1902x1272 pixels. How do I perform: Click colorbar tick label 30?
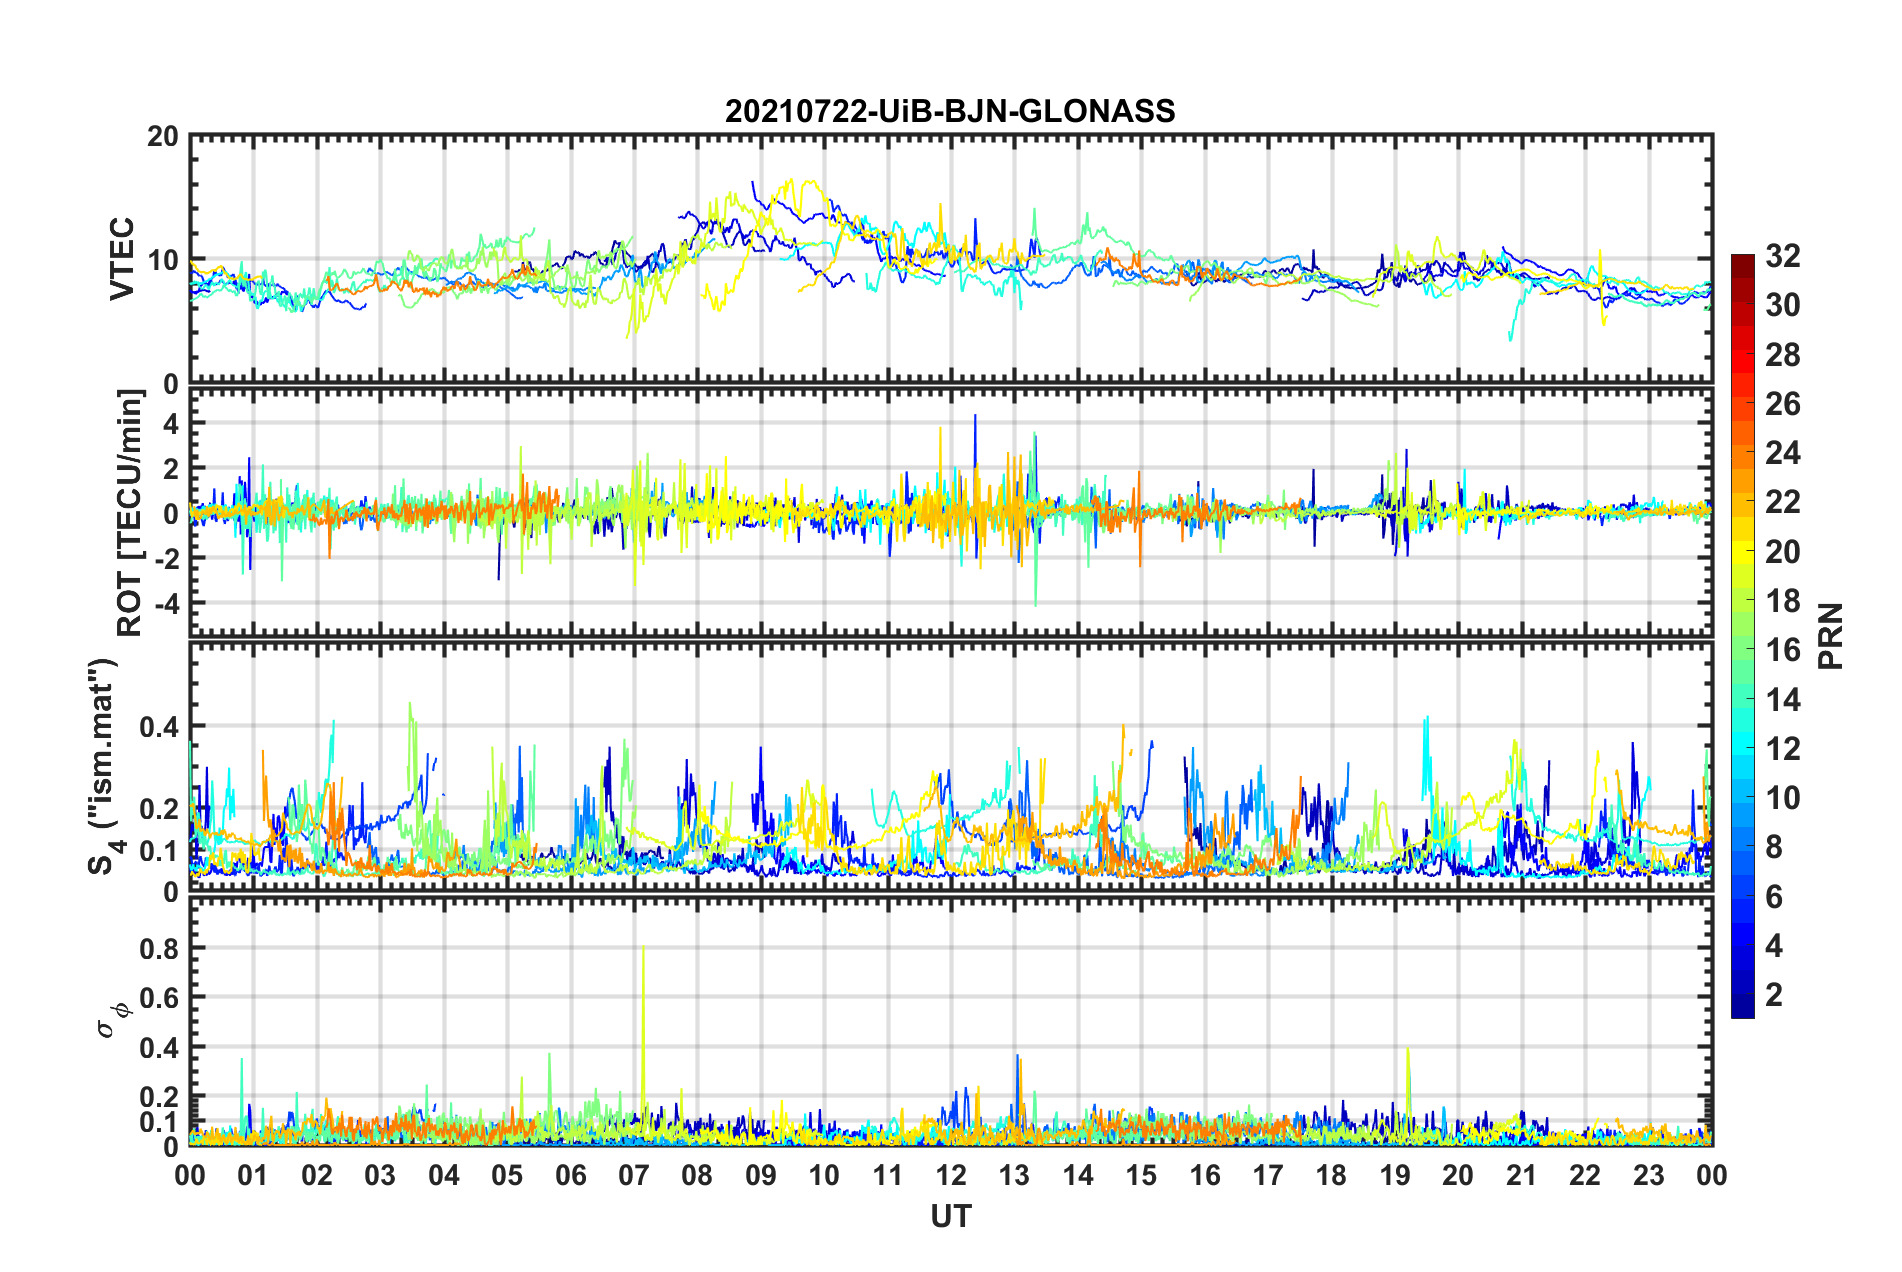(1782, 305)
